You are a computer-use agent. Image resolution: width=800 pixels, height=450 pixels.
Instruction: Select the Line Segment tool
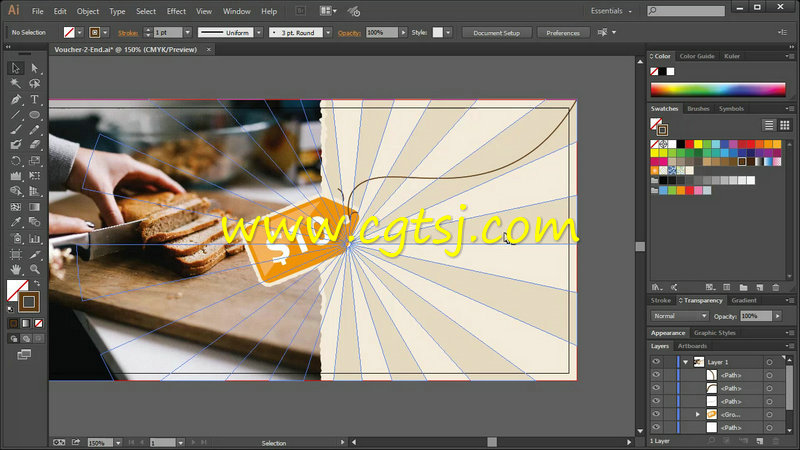pos(16,115)
